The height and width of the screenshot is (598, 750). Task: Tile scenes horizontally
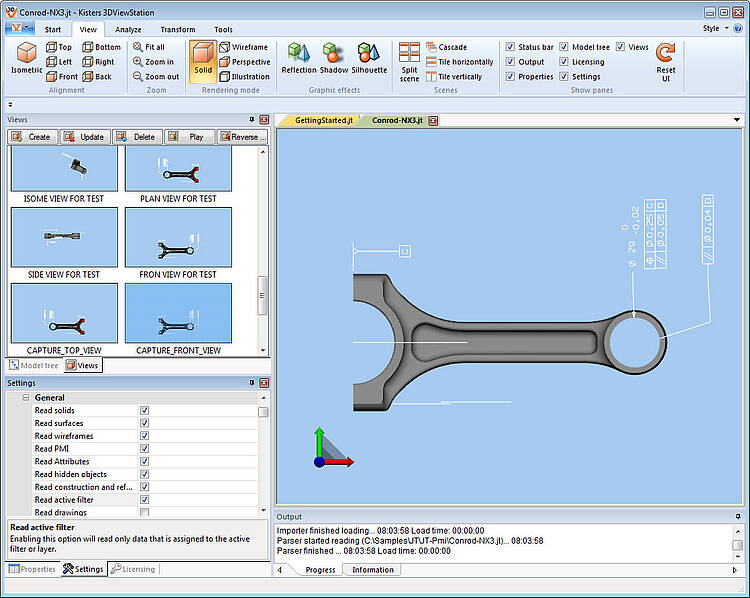[x=459, y=62]
